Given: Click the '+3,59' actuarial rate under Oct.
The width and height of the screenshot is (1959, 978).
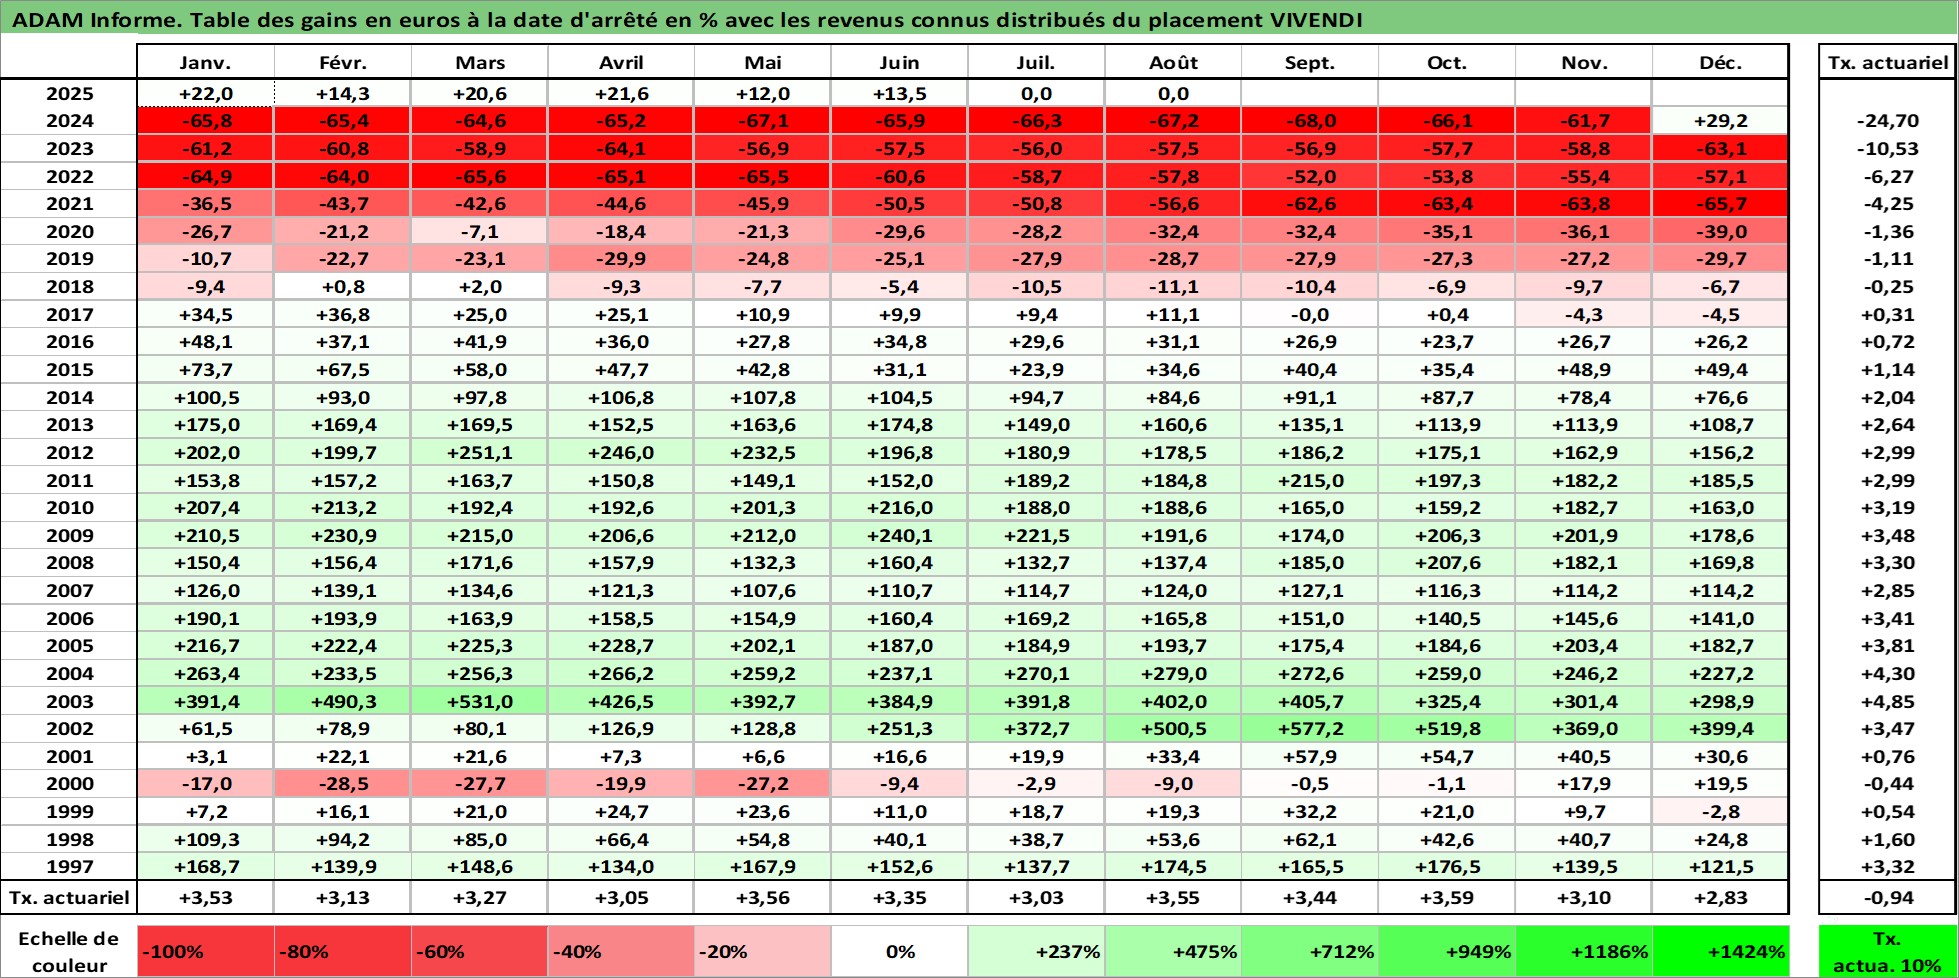Looking at the screenshot, I should point(1447,898).
